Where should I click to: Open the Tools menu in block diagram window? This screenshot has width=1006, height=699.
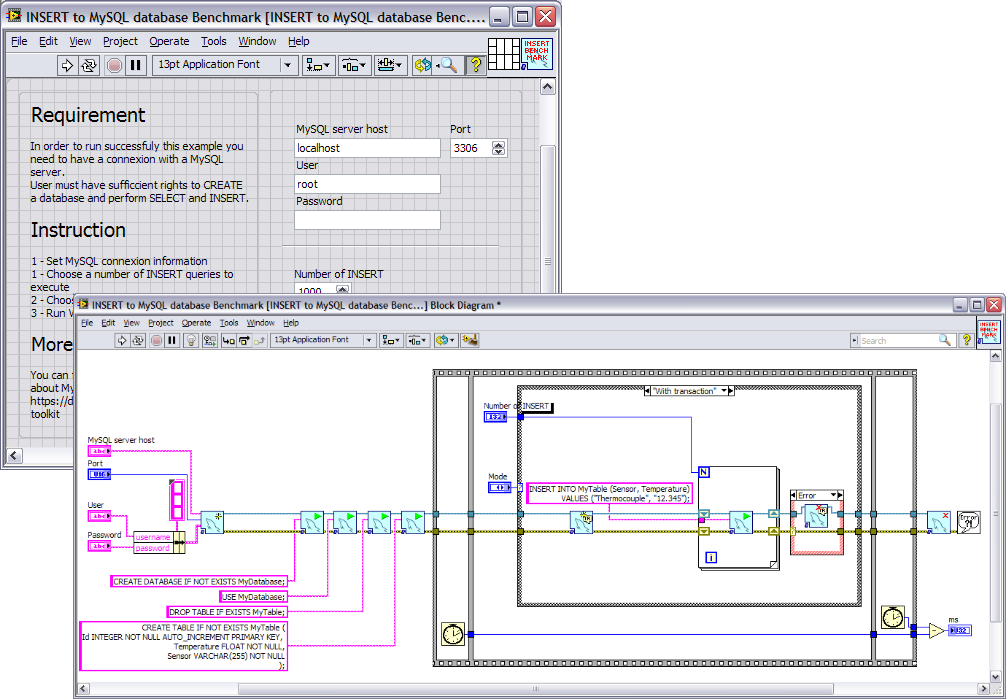(x=229, y=323)
